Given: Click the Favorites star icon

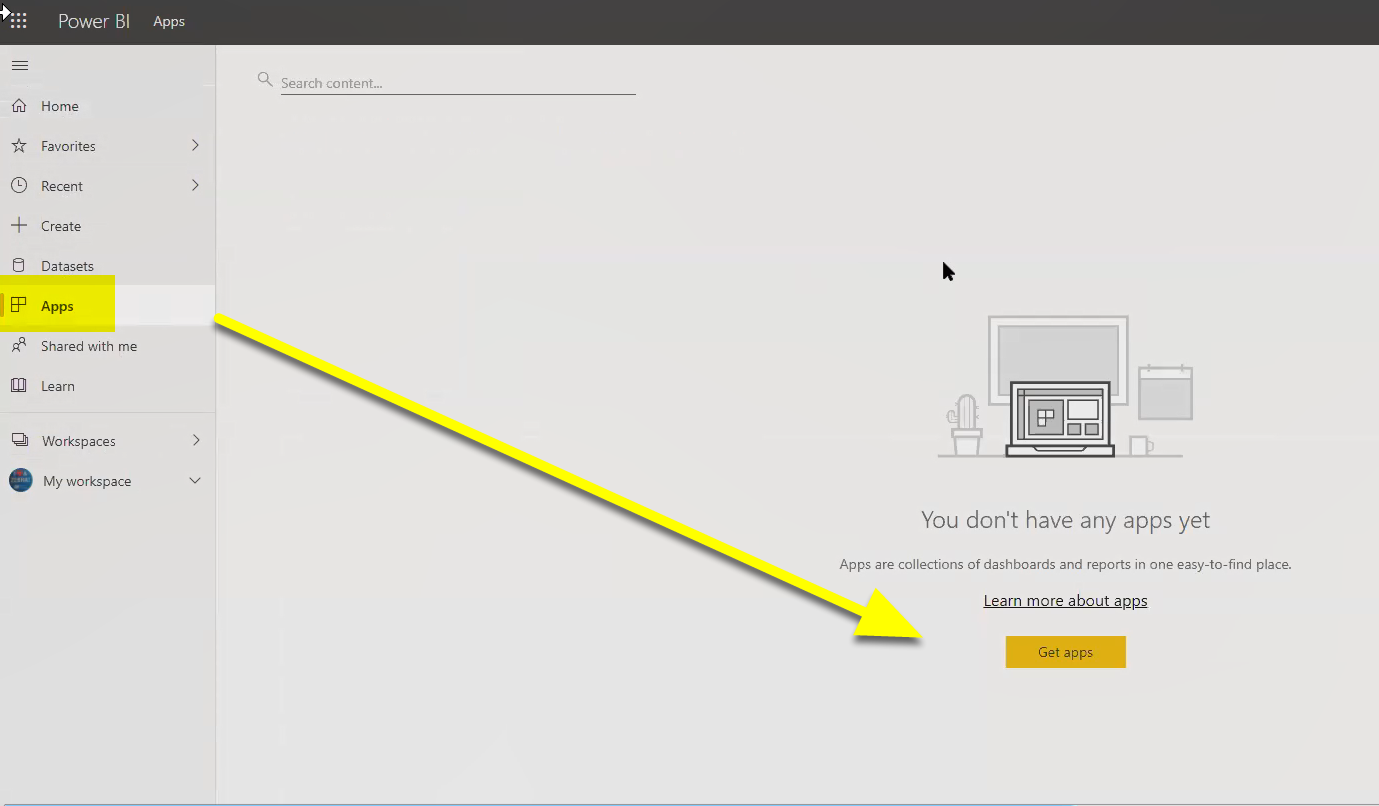Looking at the screenshot, I should click(19, 146).
